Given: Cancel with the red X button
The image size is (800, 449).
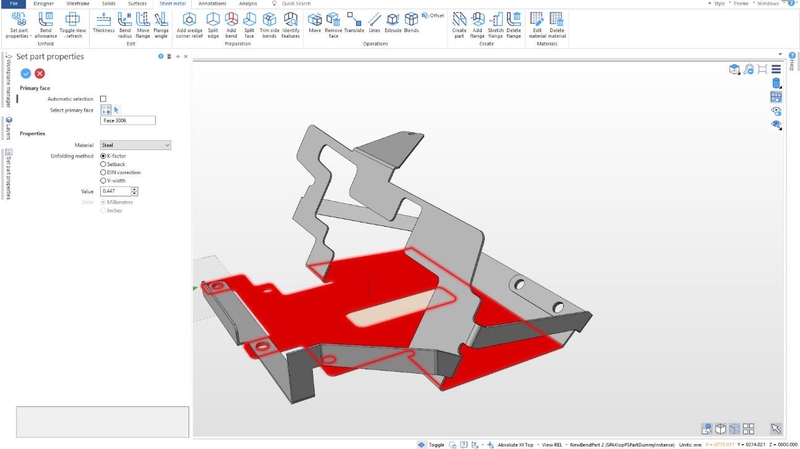Looking at the screenshot, I should [40, 73].
